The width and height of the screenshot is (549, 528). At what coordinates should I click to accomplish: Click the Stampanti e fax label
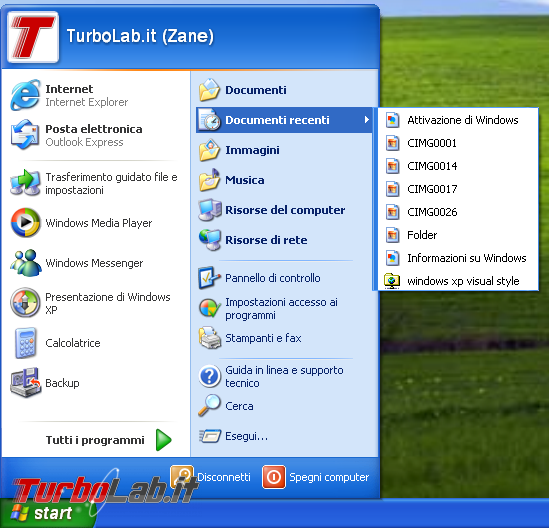(263, 338)
